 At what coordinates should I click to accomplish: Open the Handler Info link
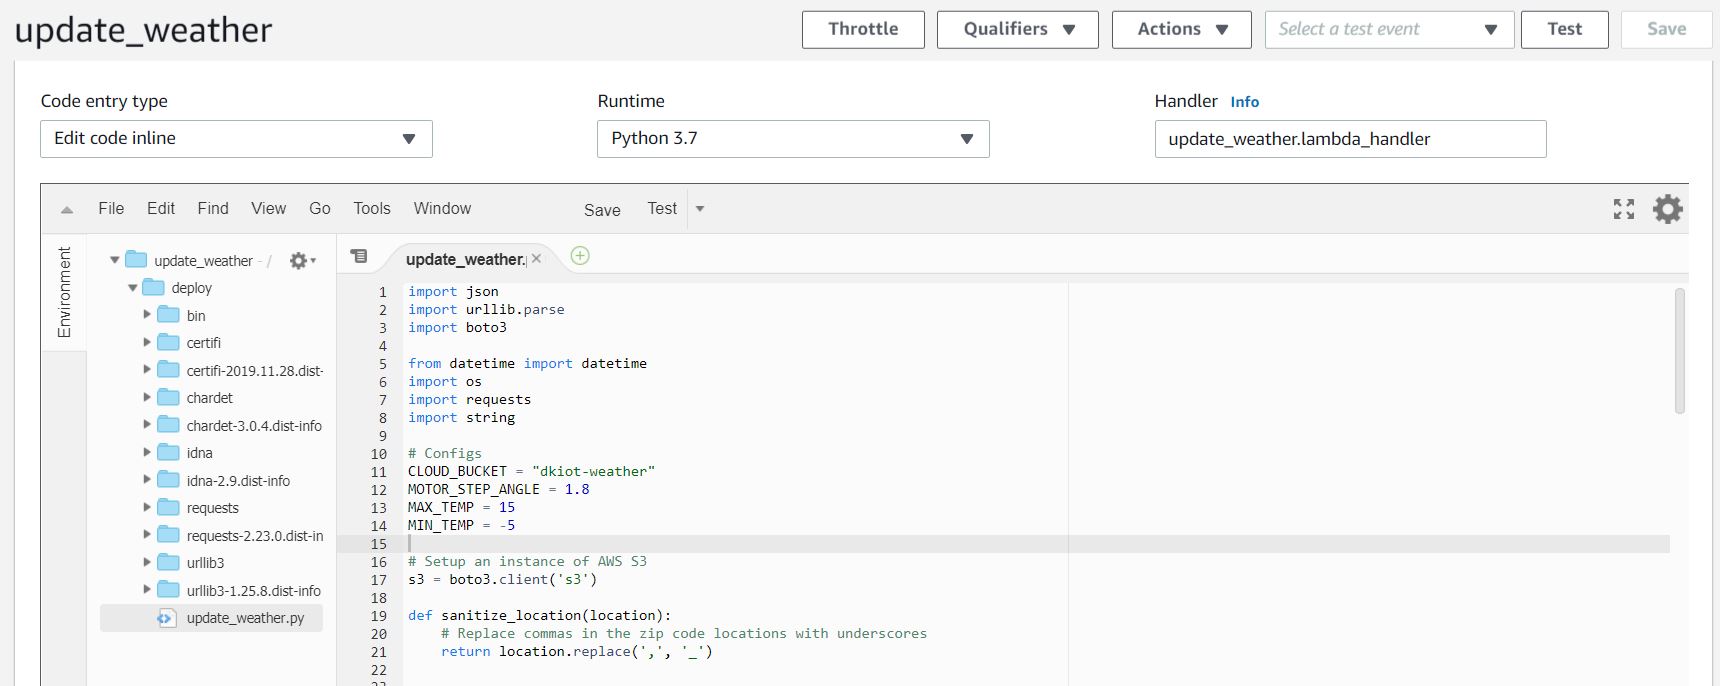click(x=1244, y=102)
